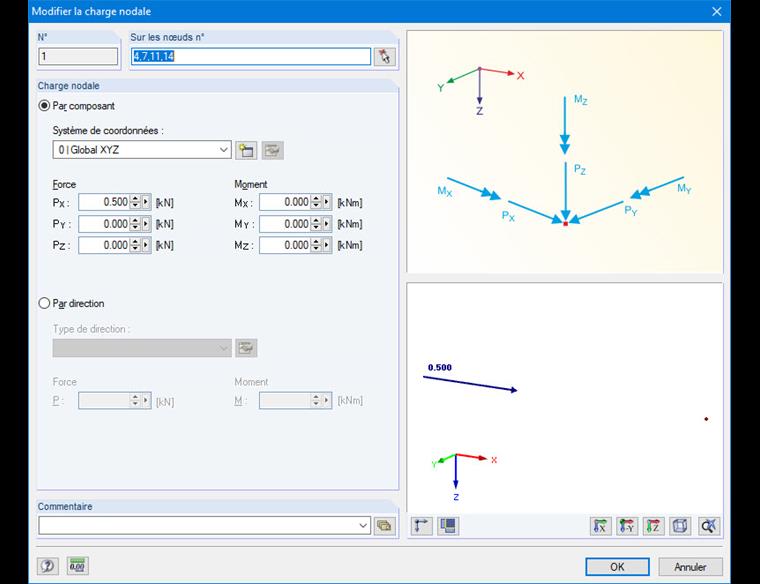Viewport: 760px width, 584px height.
Task: Toggle axis display icon under preview
Action: click(x=421, y=526)
